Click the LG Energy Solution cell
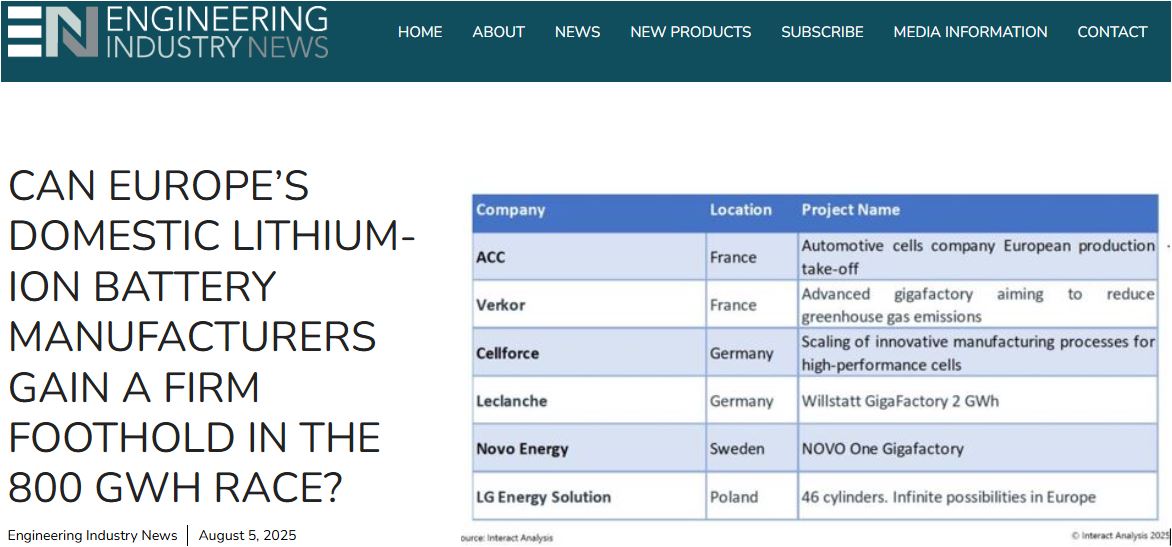Image resolution: width=1172 pixels, height=547 pixels. pyautogui.click(x=589, y=496)
